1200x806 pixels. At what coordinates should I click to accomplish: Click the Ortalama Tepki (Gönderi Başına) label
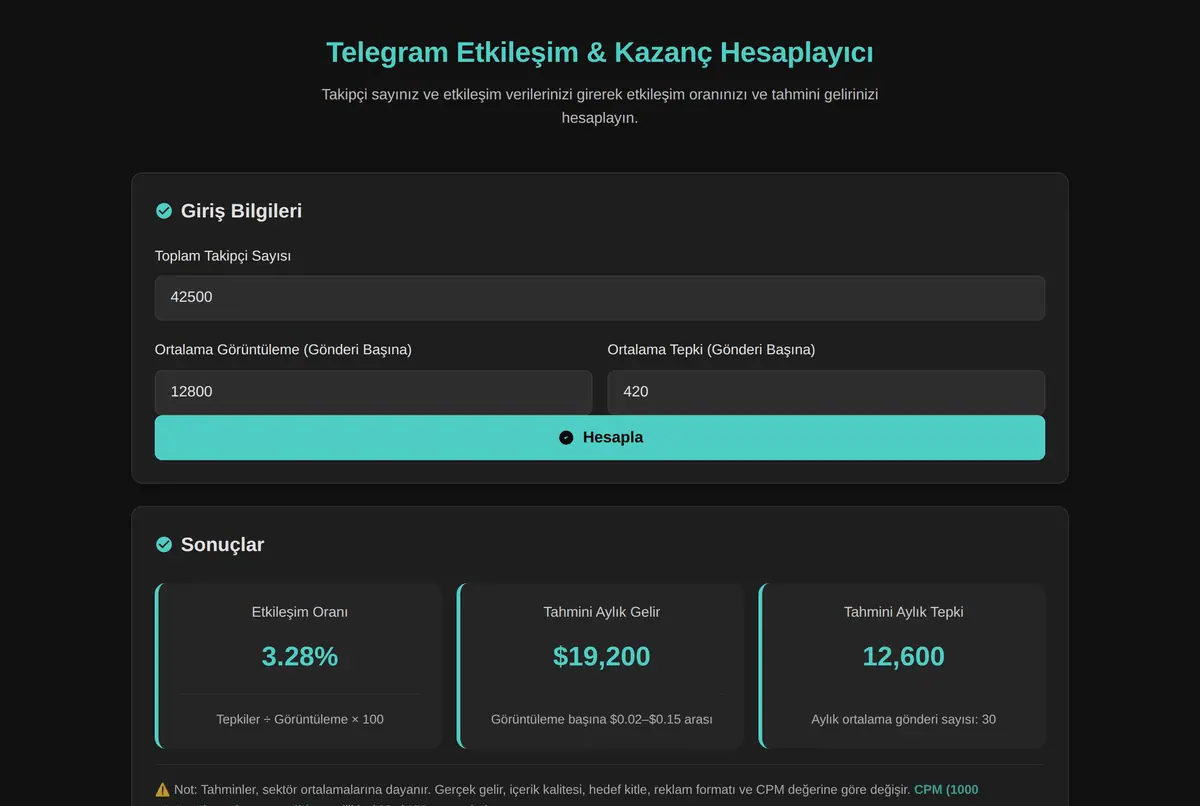[x=711, y=350]
